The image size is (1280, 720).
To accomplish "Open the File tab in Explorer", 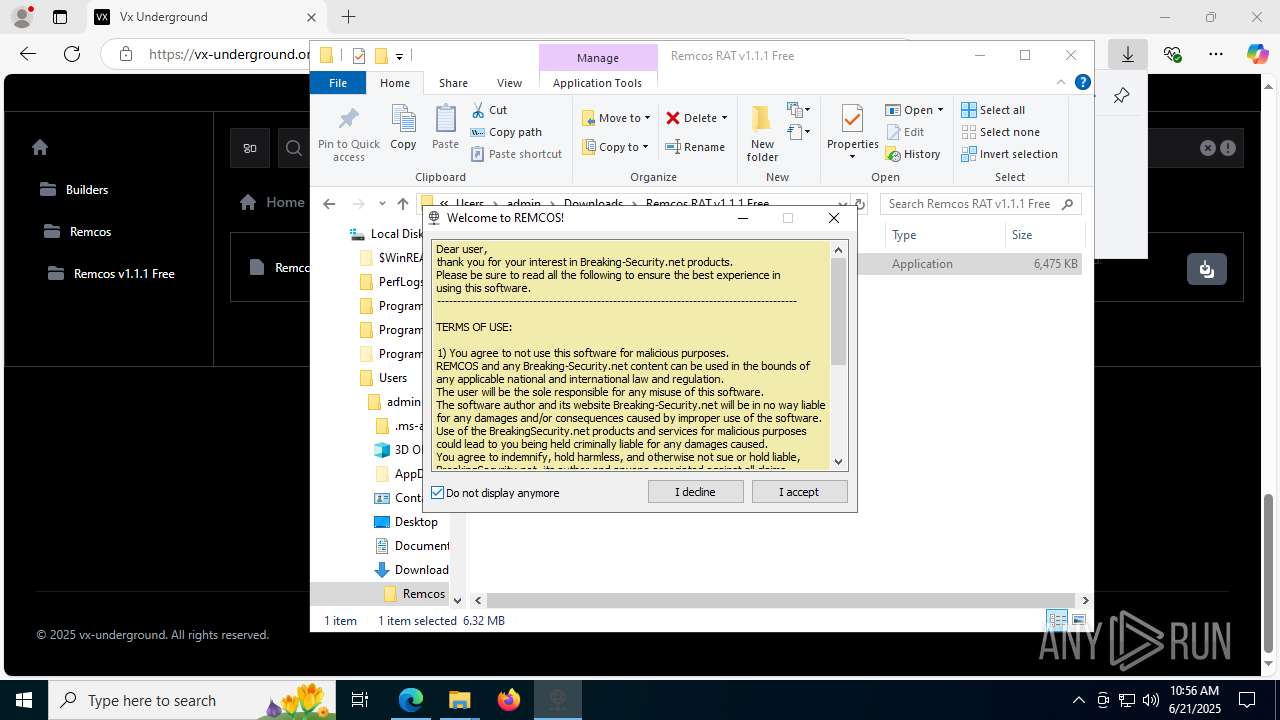I will pos(338,83).
